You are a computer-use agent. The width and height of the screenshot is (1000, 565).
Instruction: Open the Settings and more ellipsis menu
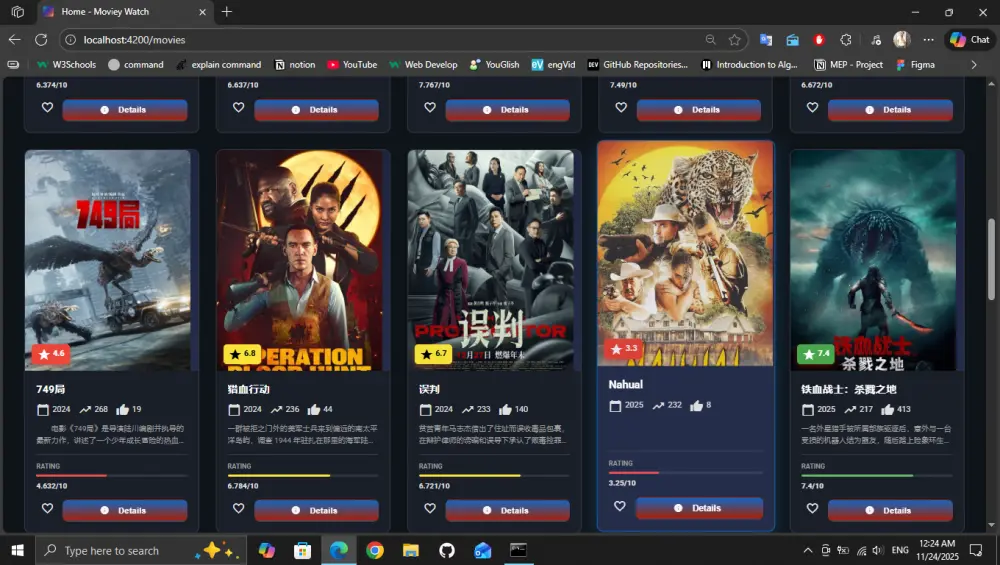pyautogui.click(x=929, y=40)
